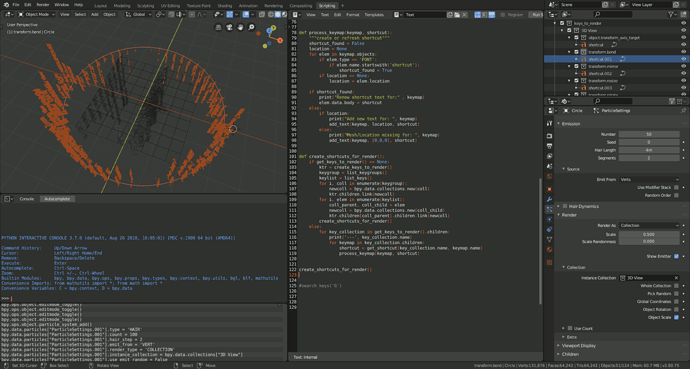Click the Hair Length field
The width and height of the screenshot is (690, 369).
(x=649, y=150)
